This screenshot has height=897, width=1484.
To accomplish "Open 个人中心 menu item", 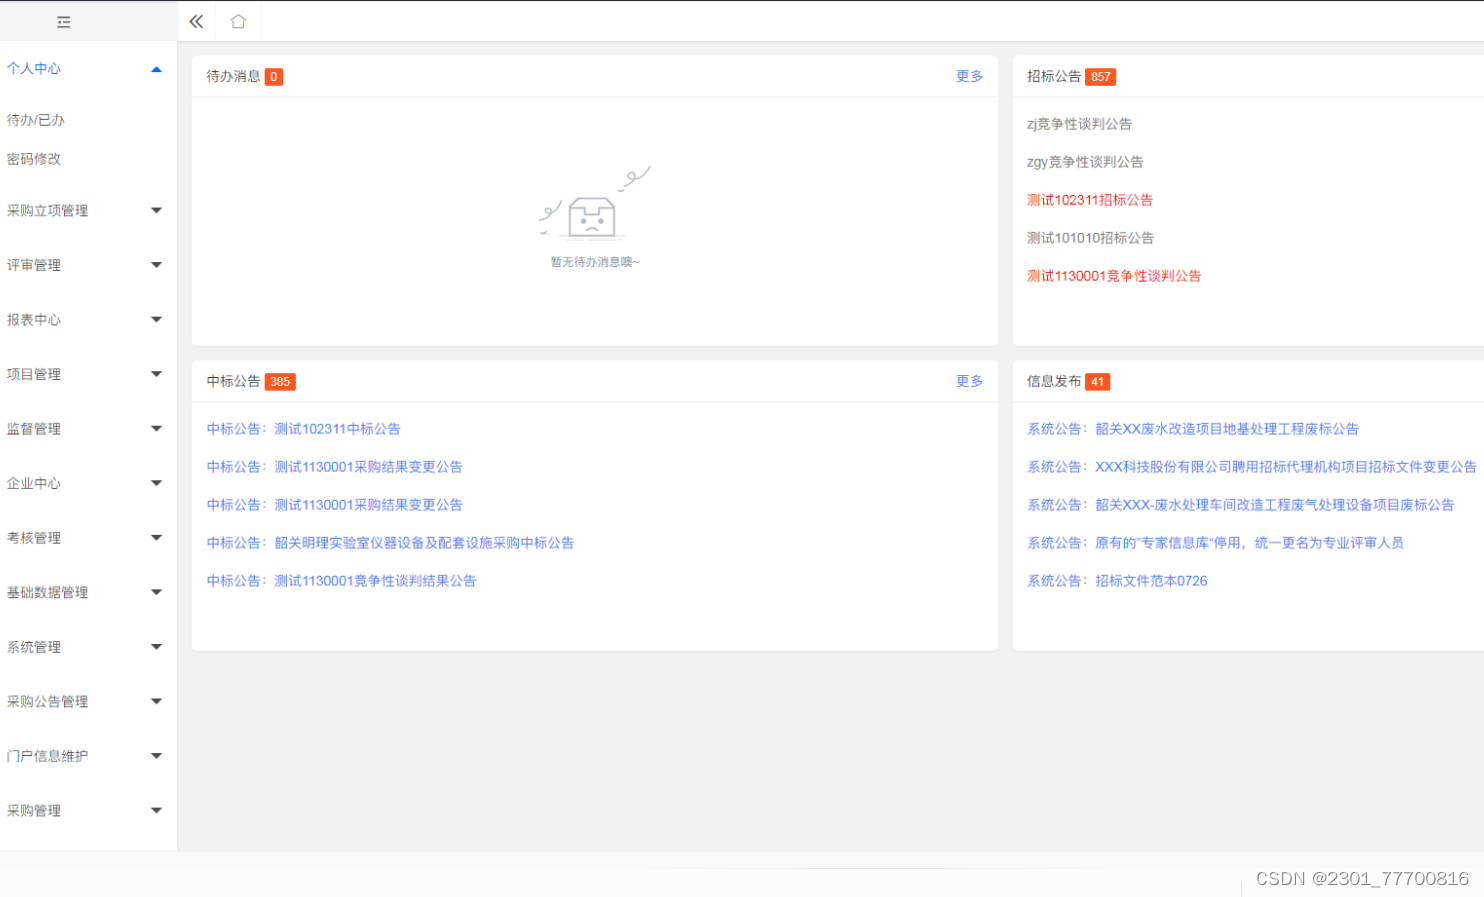I will click(34, 69).
